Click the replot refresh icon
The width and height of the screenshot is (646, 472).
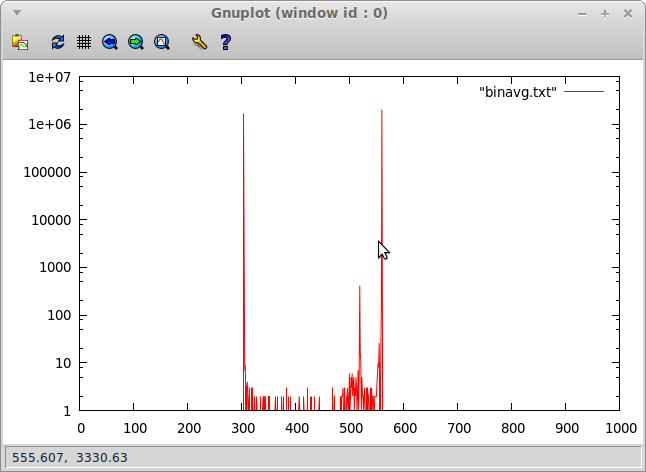pos(58,42)
